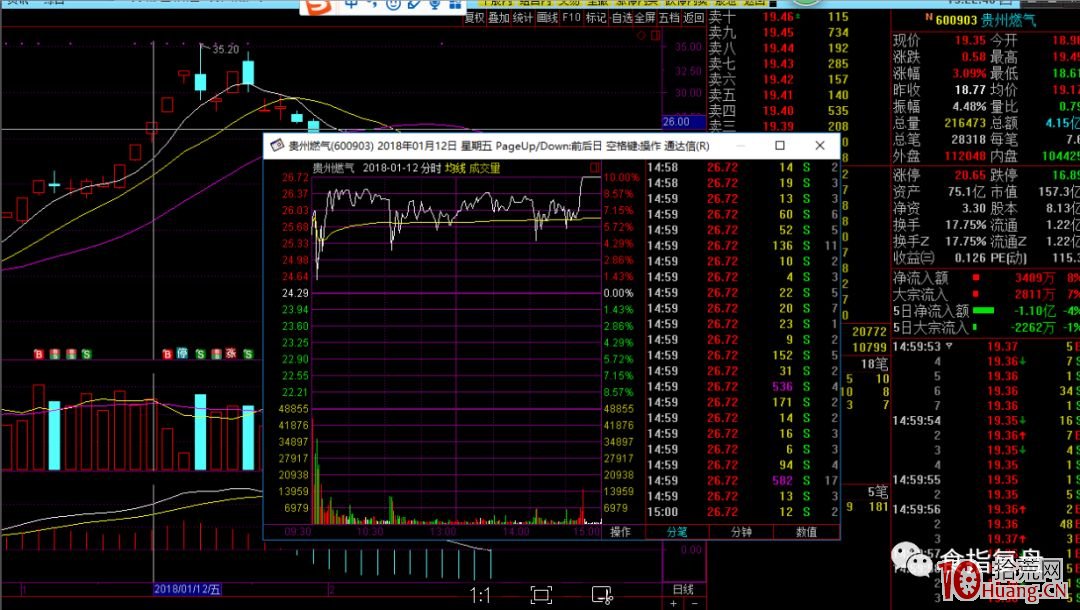
Task: Open the 操作 tab in popup
Action: (x=621, y=532)
